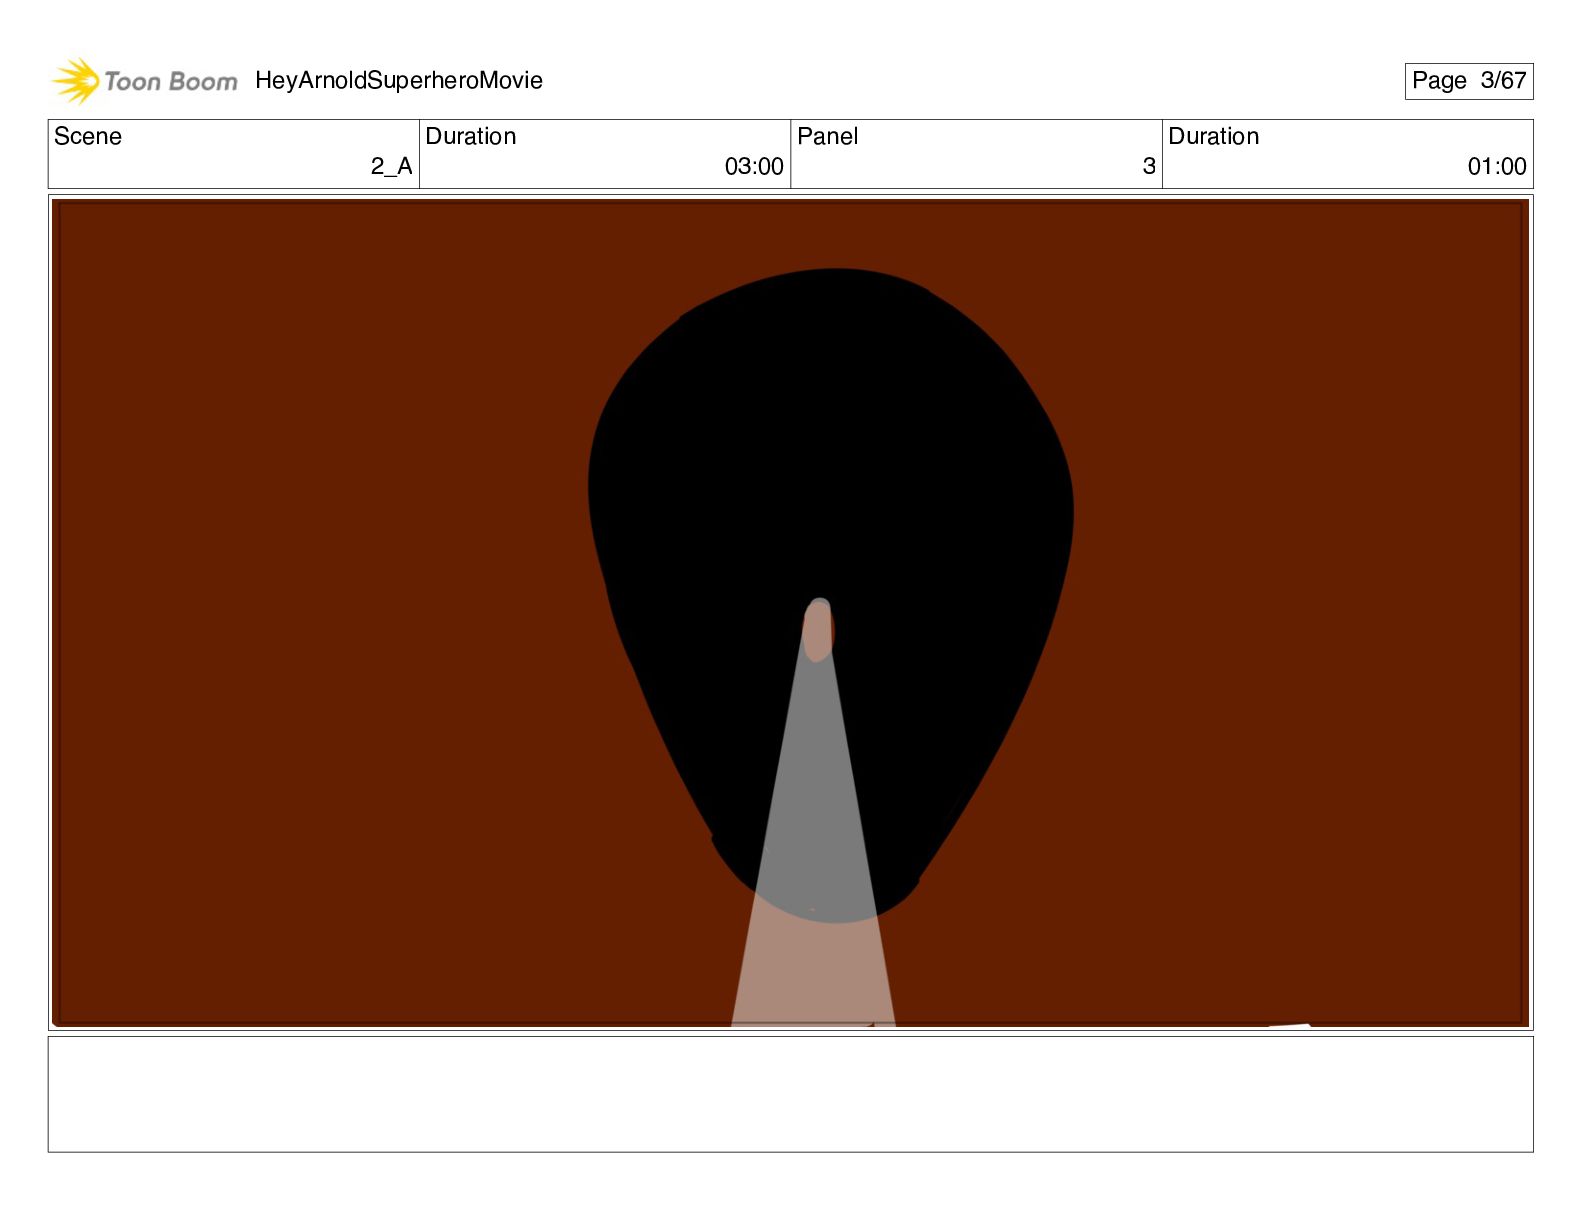Click the panel duration value 01:00
This screenshot has width=1584, height=1224.
click(1497, 166)
